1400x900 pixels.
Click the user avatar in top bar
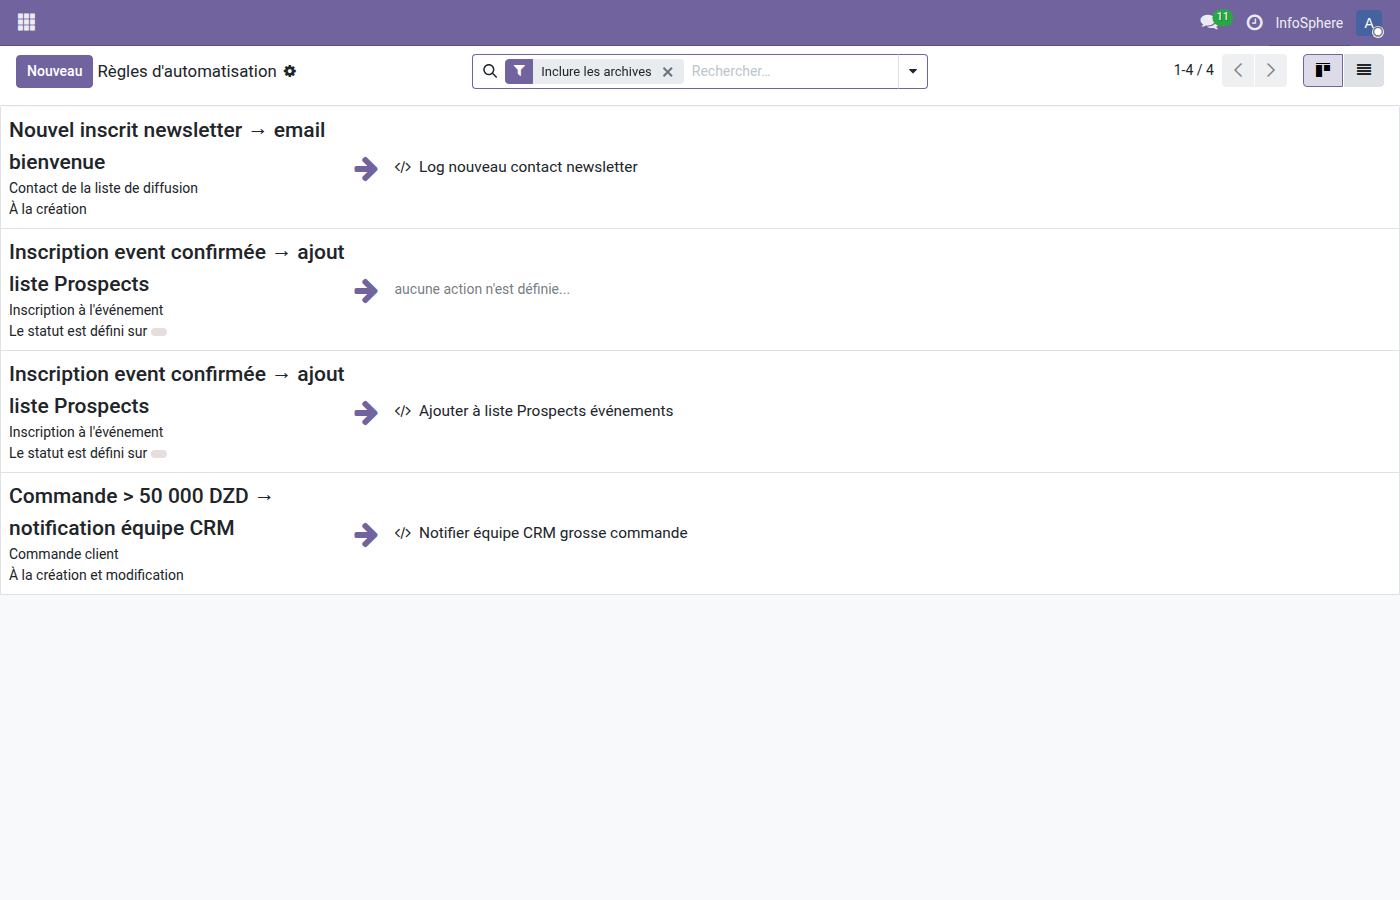pyautogui.click(x=1369, y=22)
